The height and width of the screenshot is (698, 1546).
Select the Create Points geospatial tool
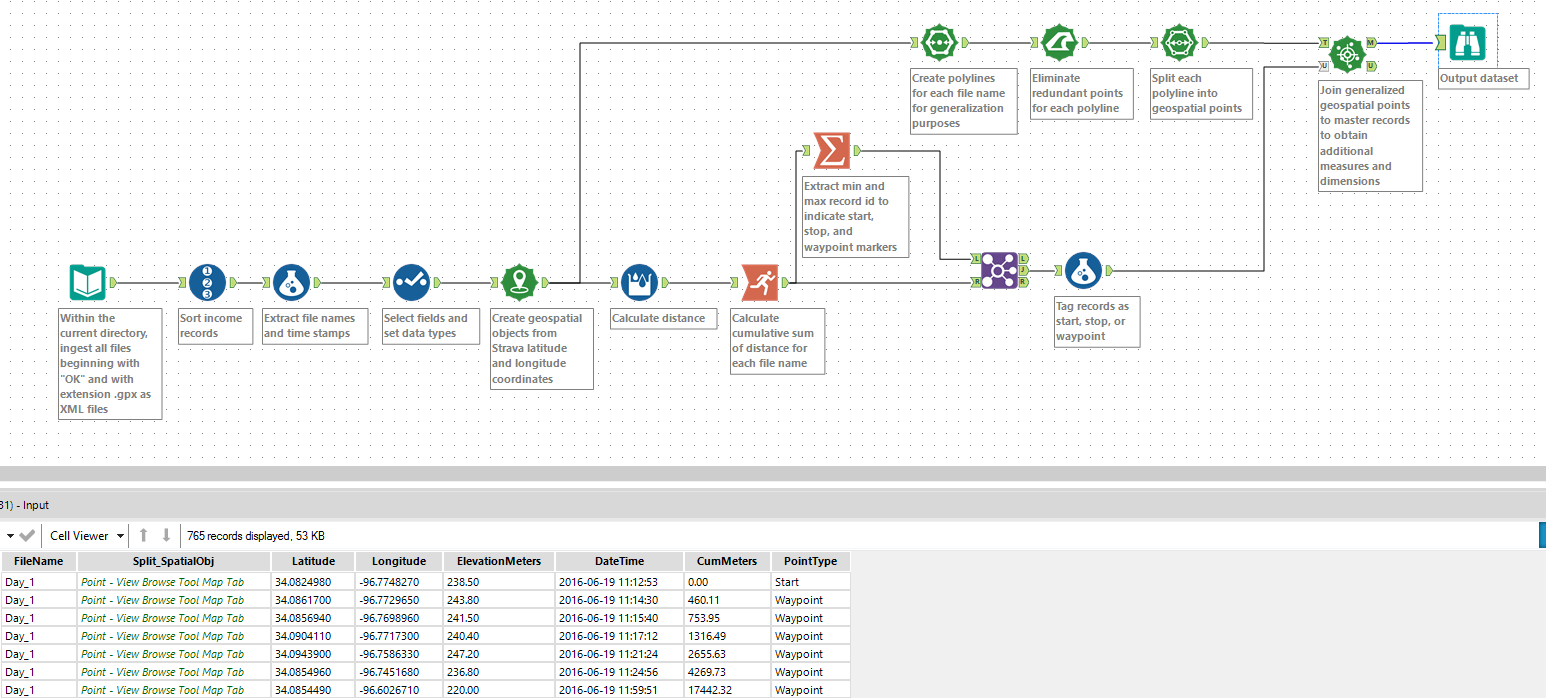point(520,283)
